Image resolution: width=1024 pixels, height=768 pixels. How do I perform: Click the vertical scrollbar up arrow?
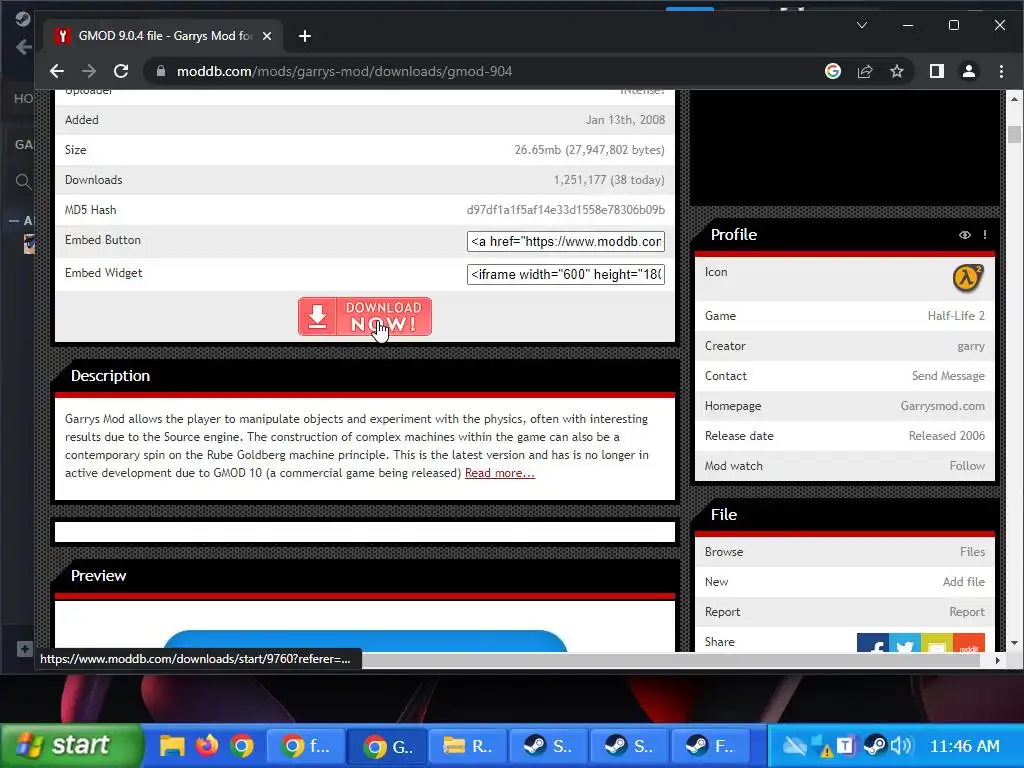tap(1014, 99)
